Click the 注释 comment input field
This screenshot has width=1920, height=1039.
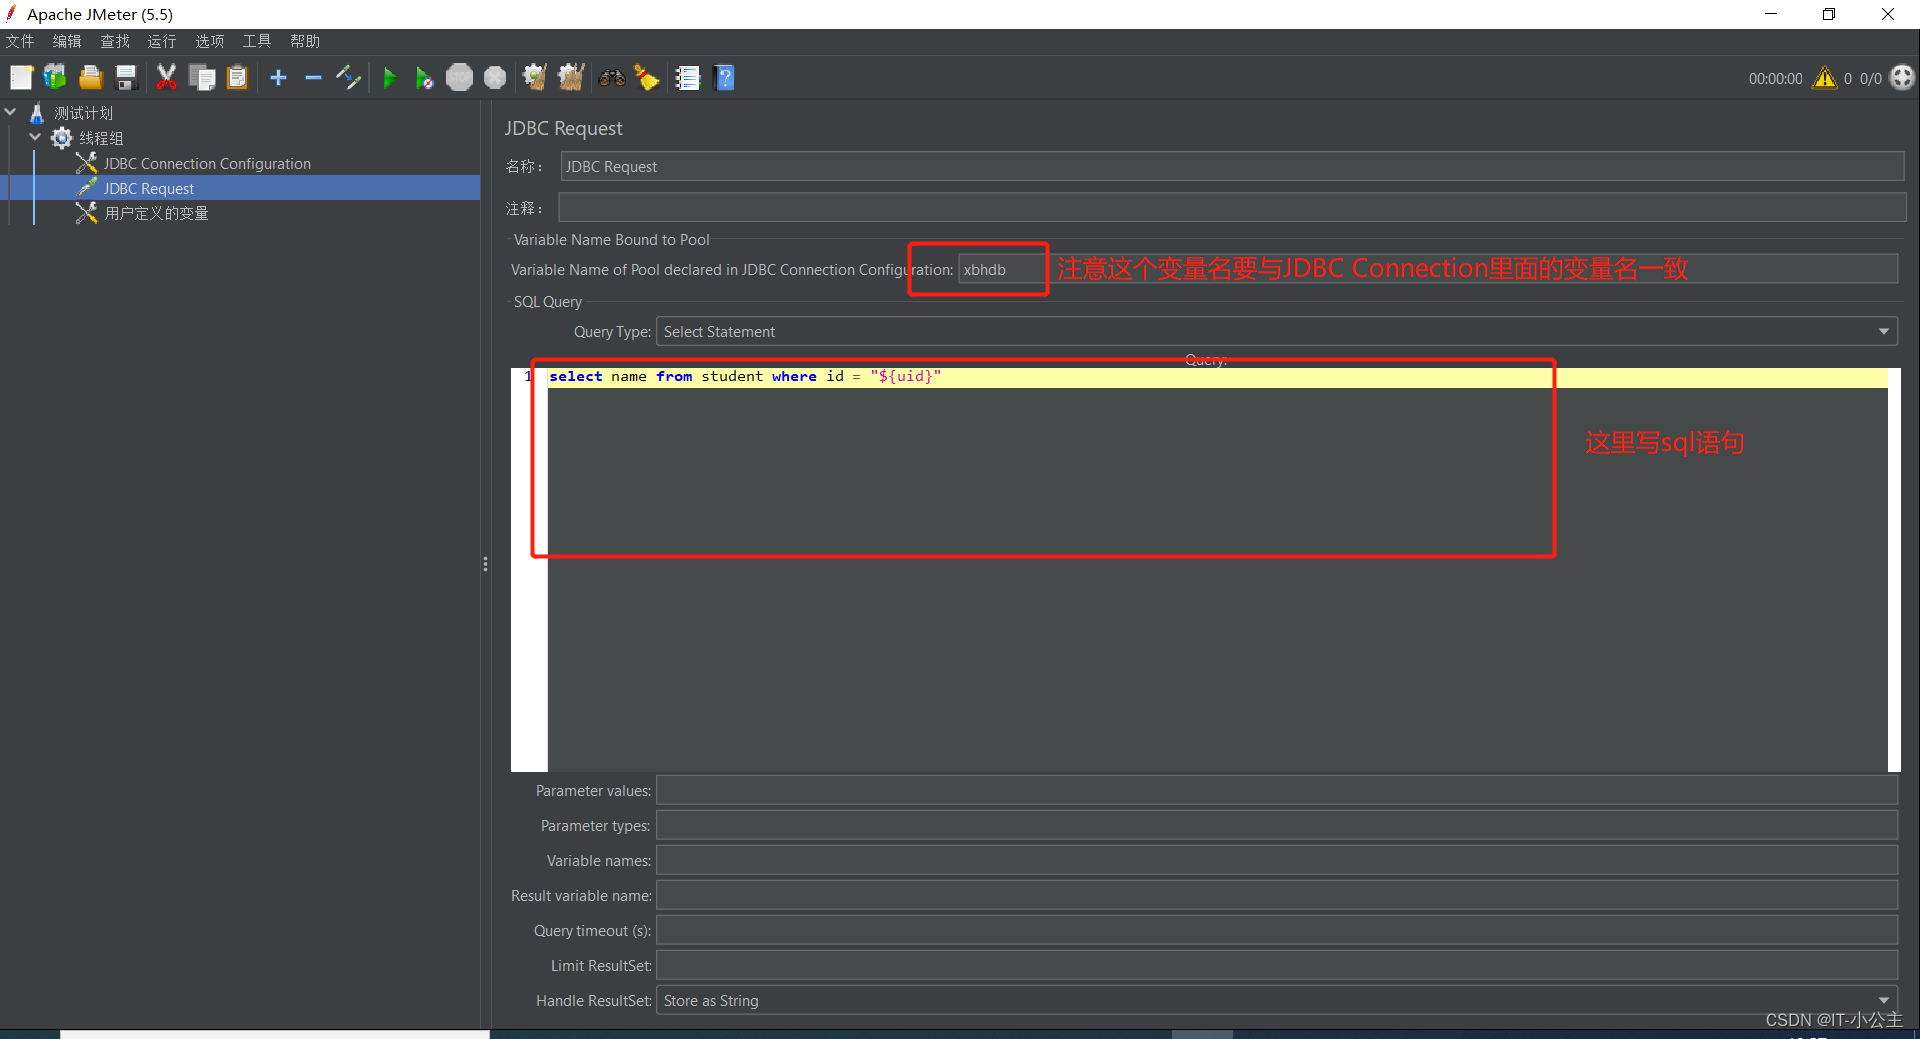click(x=1232, y=208)
